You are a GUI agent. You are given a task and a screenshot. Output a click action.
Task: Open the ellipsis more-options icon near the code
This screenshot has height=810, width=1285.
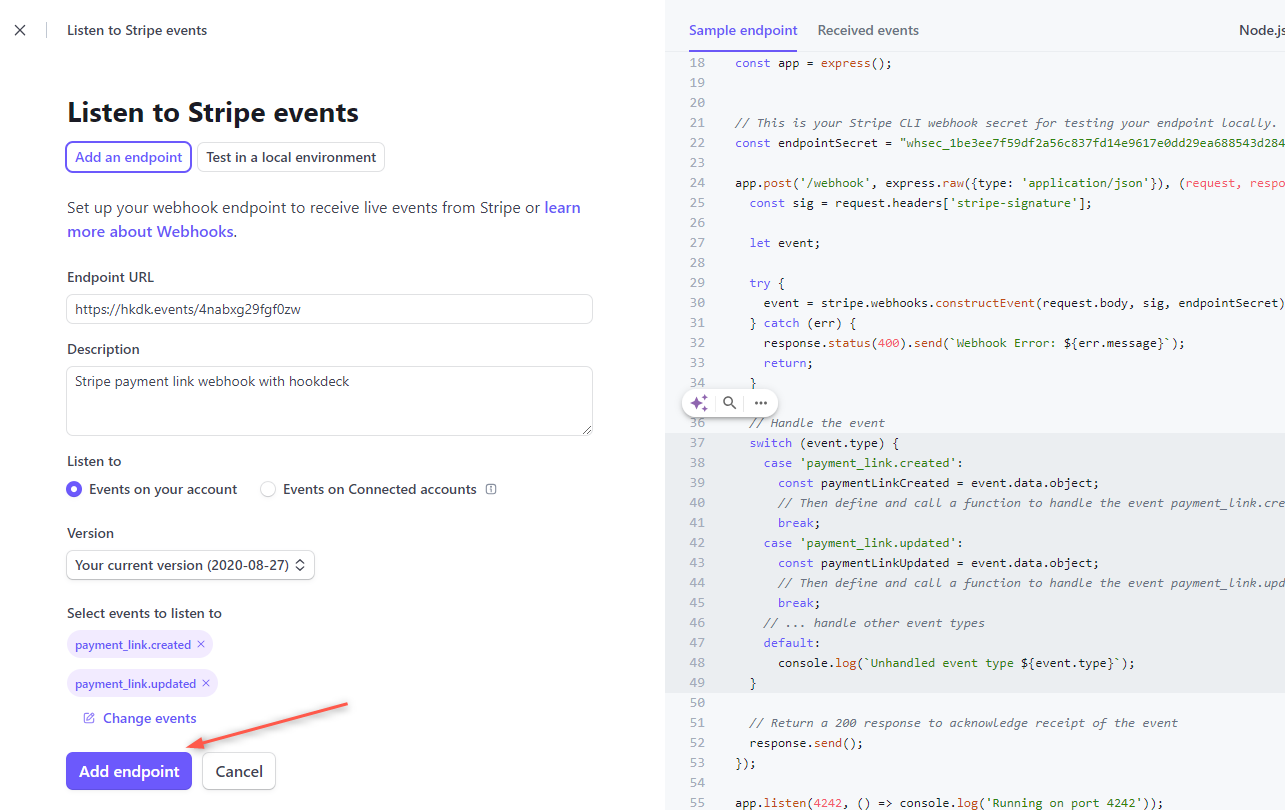[761, 402]
